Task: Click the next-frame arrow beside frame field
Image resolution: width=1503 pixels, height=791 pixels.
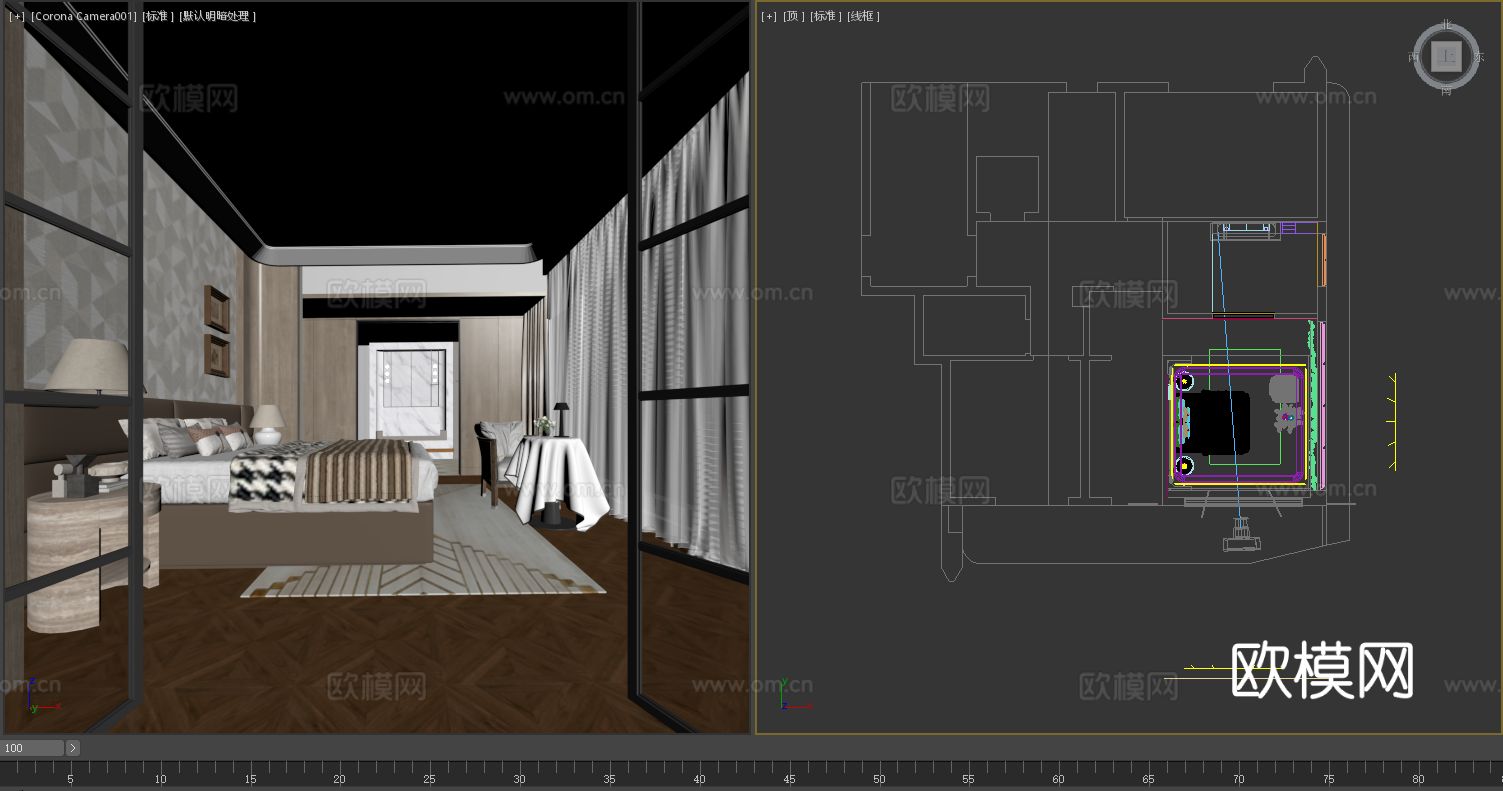Action: coord(71,748)
